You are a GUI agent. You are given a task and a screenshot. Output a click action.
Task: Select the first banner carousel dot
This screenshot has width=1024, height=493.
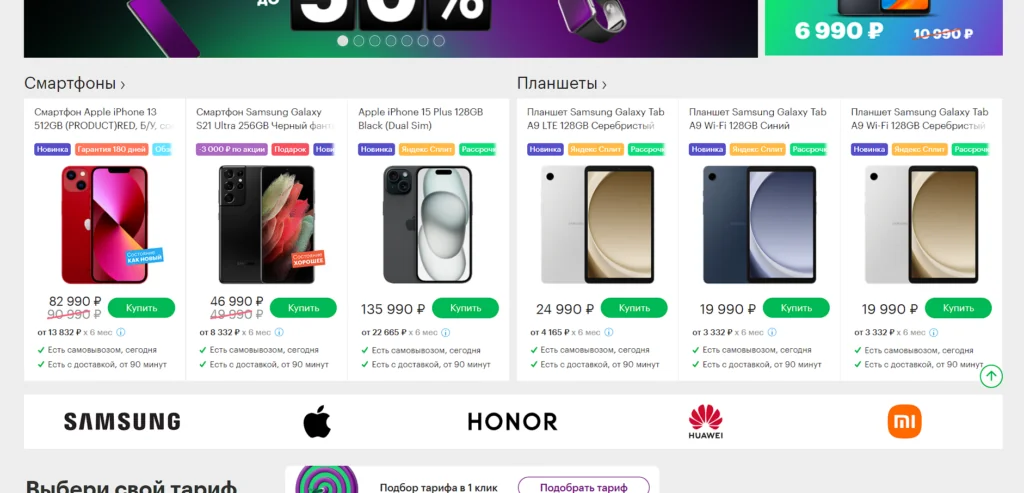click(x=342, y=40)
